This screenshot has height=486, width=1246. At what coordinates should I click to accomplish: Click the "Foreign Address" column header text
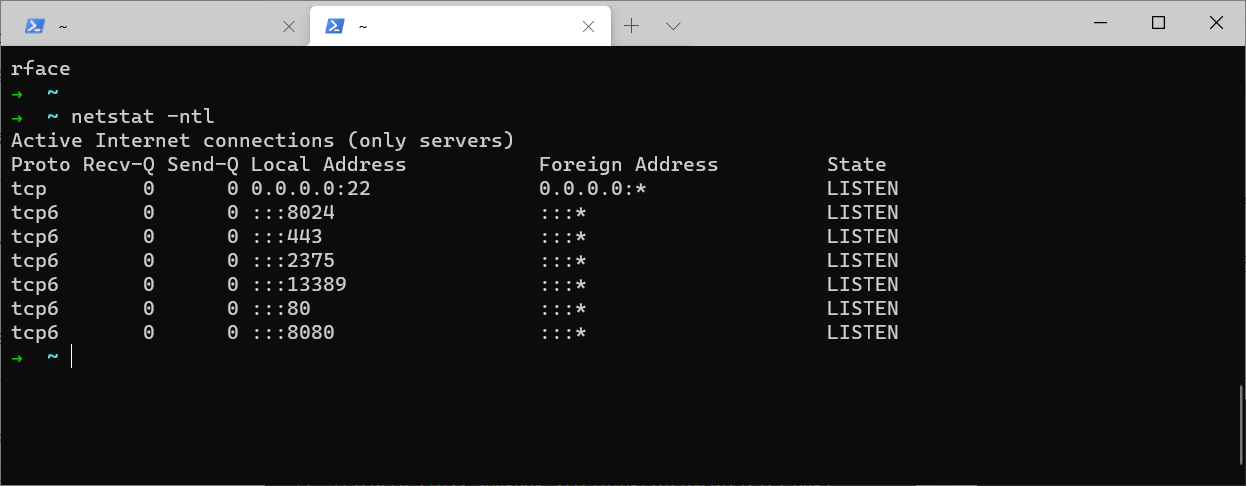tap(628, 165)
